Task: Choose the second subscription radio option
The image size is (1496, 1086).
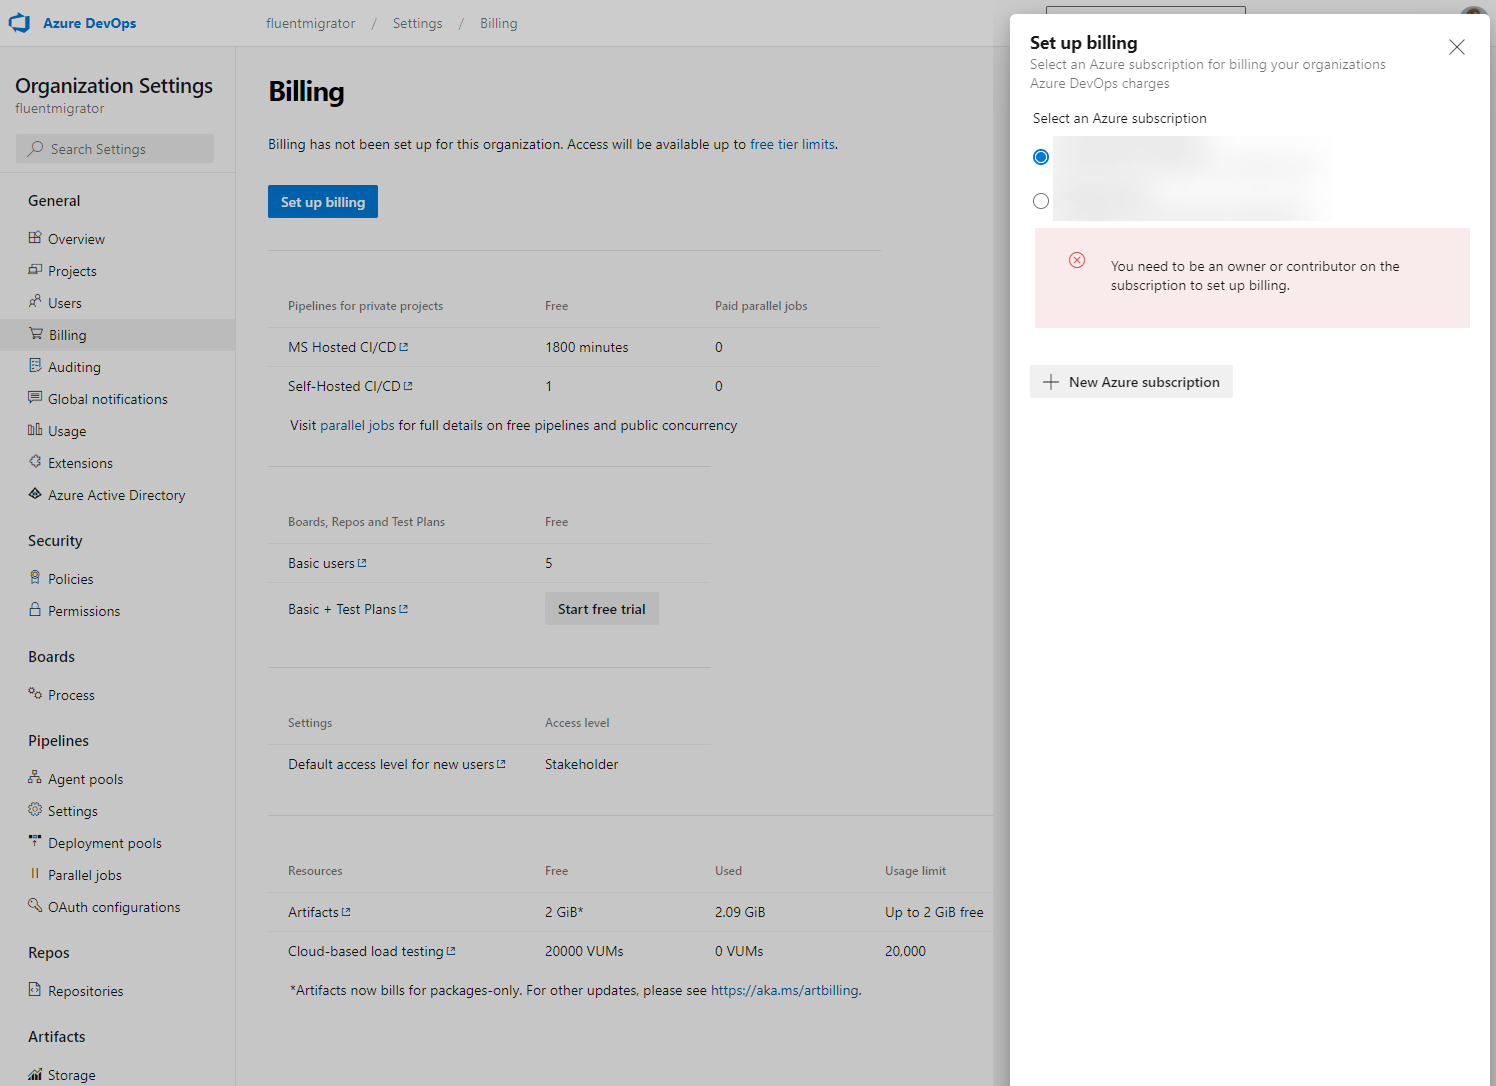Action: (1041, 201)
